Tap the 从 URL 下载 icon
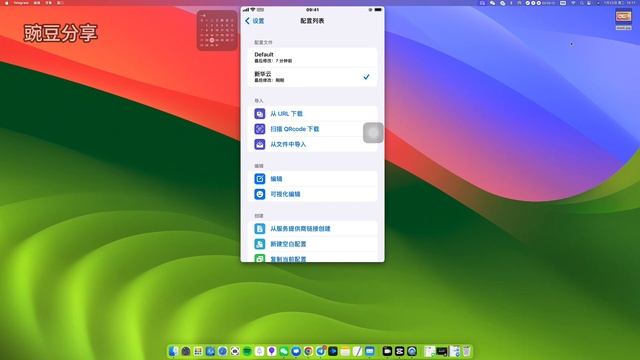This screenshot has height=360, width=640. [x=260, y=113]
